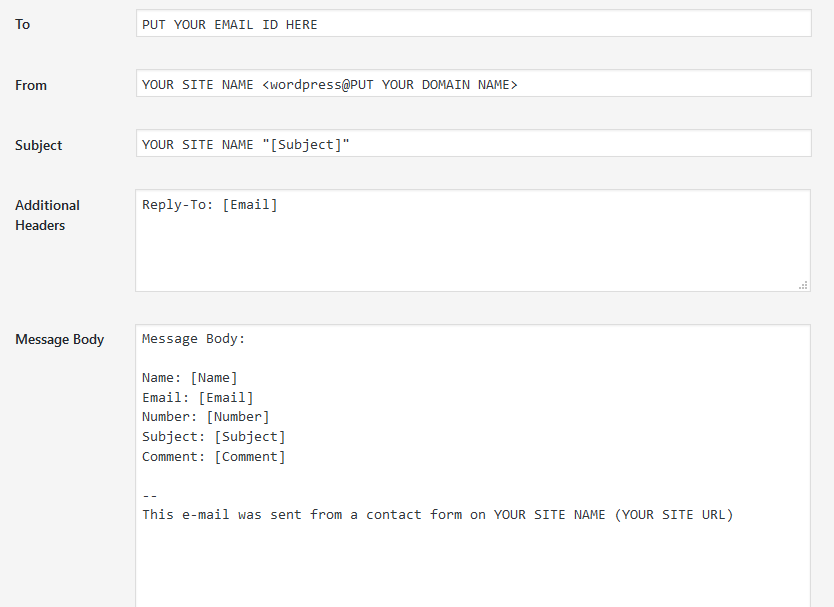Place cursor on "Email: [Email]" body line
Screen dimensions: 834x607
[x=198, y=397]
